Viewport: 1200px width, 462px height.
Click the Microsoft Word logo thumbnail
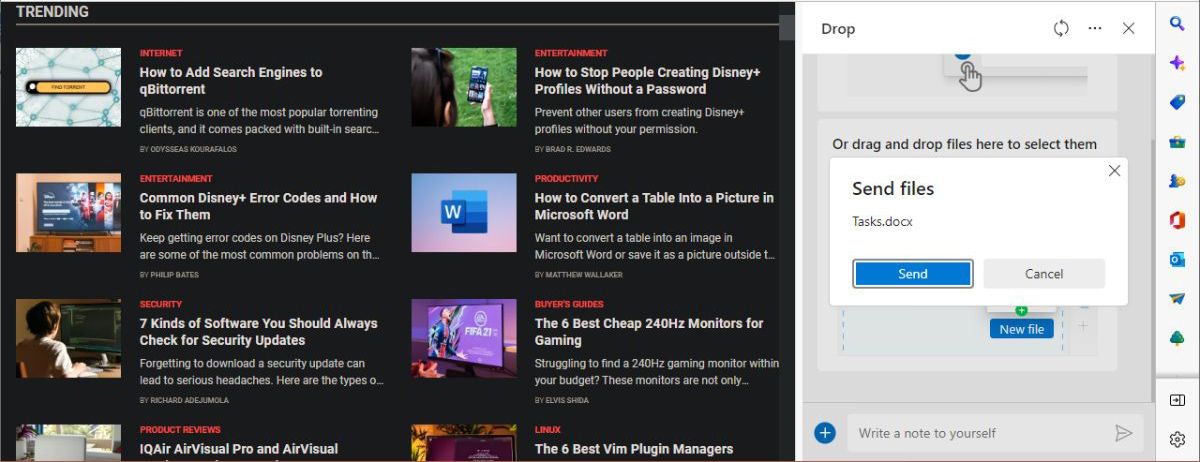464,213
